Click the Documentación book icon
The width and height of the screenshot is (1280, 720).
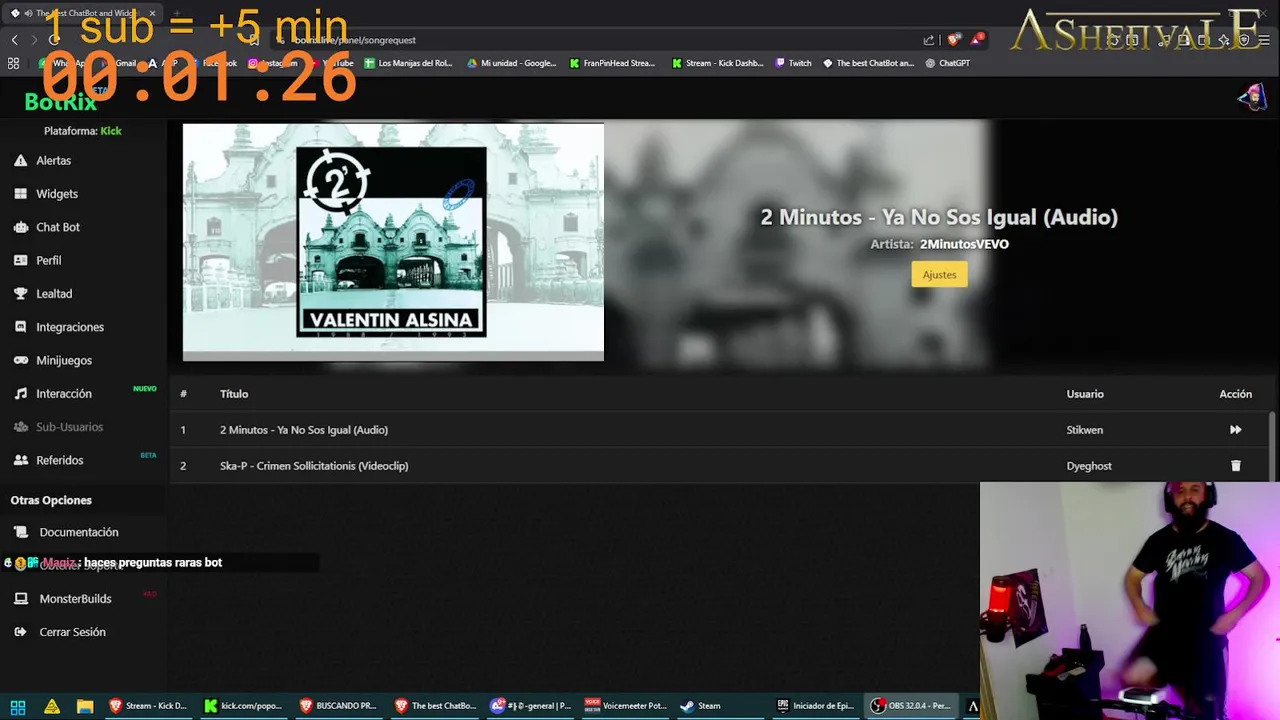point(20,532)
